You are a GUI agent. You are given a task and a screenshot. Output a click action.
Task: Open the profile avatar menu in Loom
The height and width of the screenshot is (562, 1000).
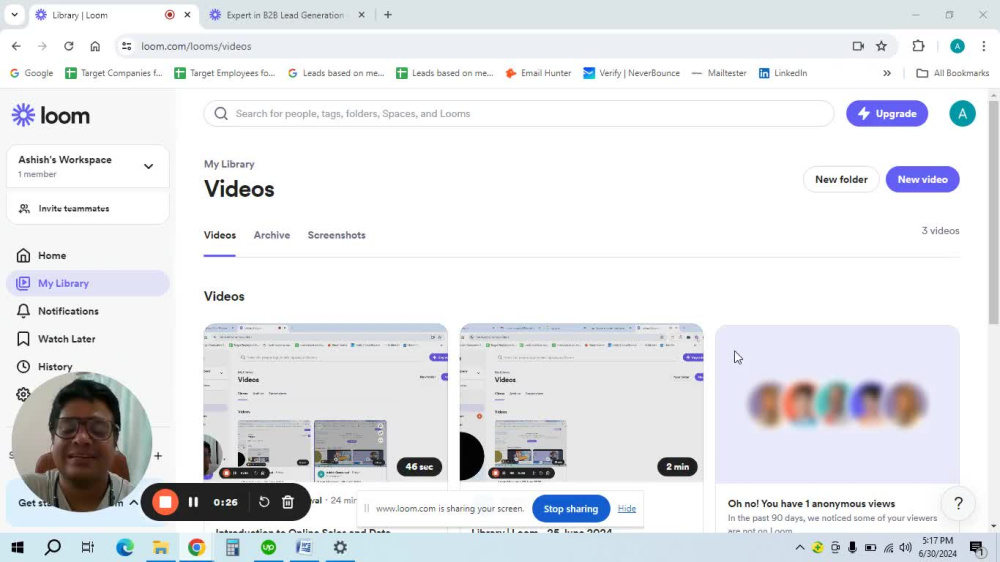tap(962, 114)
